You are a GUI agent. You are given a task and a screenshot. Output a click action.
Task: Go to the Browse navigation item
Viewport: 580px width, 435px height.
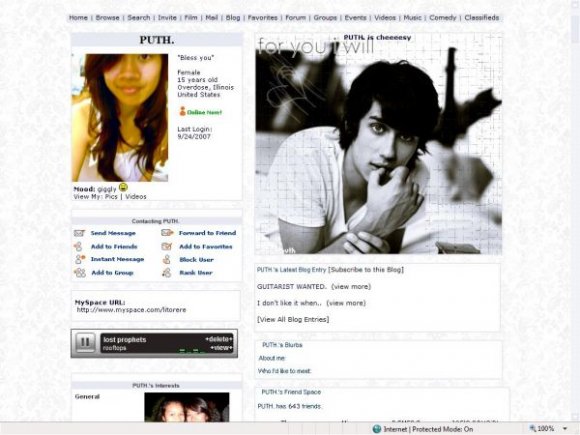point(107,17)
